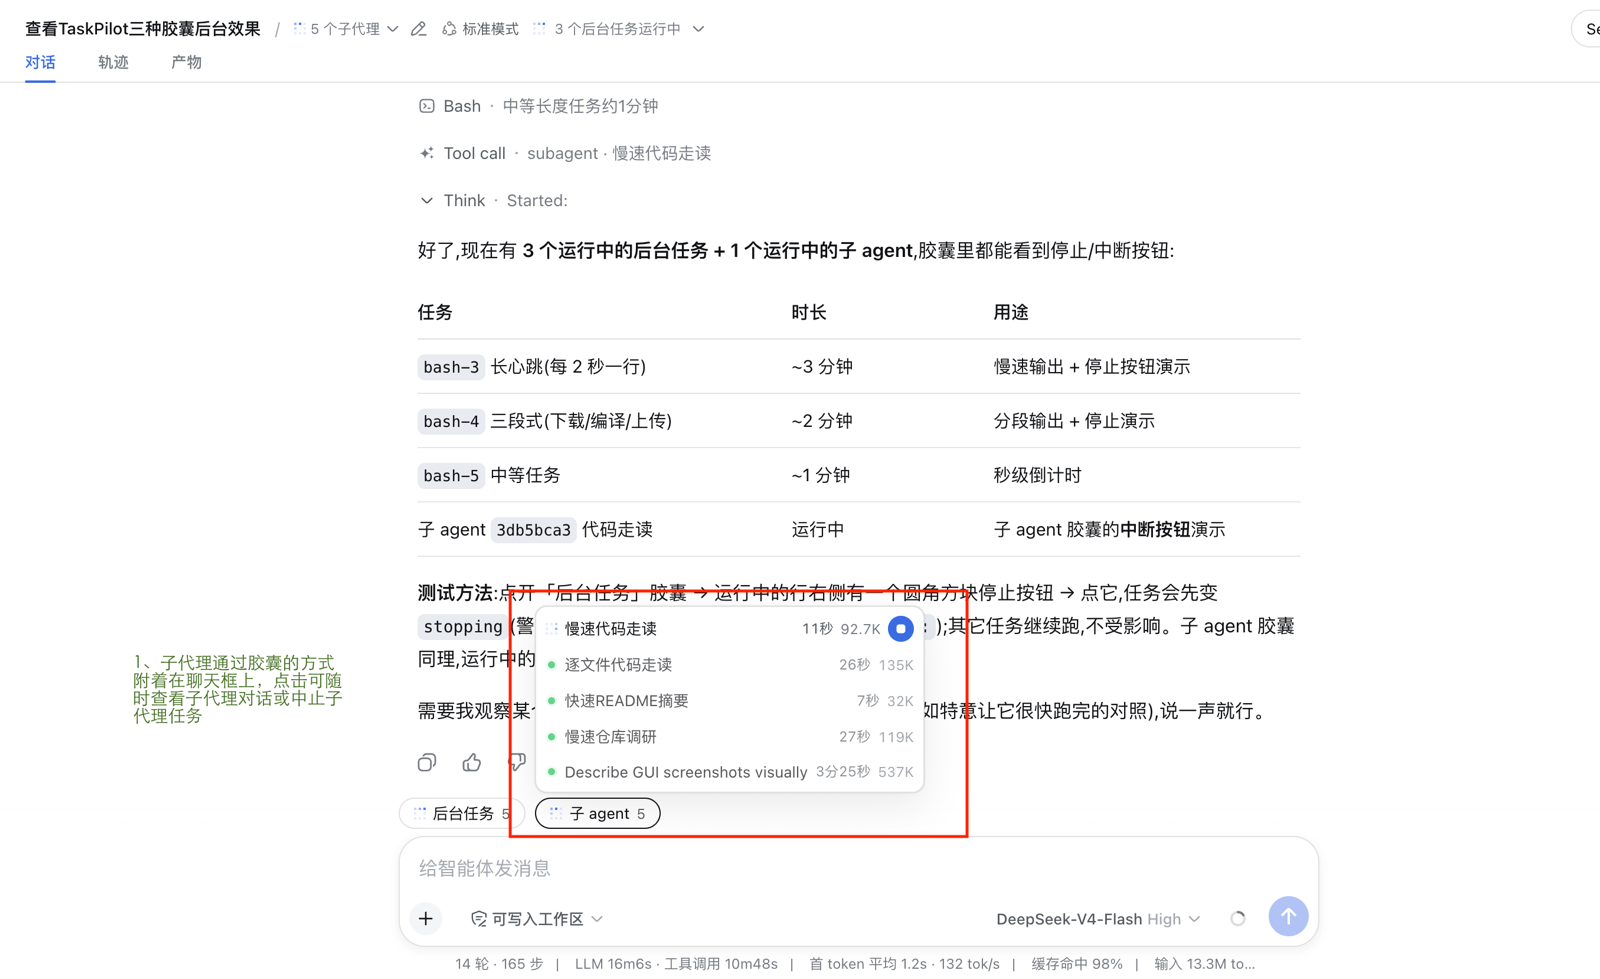The height and width of the screenshot is (979, 1600).
Task: Click the 秒级倒计时 table cell
Action: (x=1037, y=475)
